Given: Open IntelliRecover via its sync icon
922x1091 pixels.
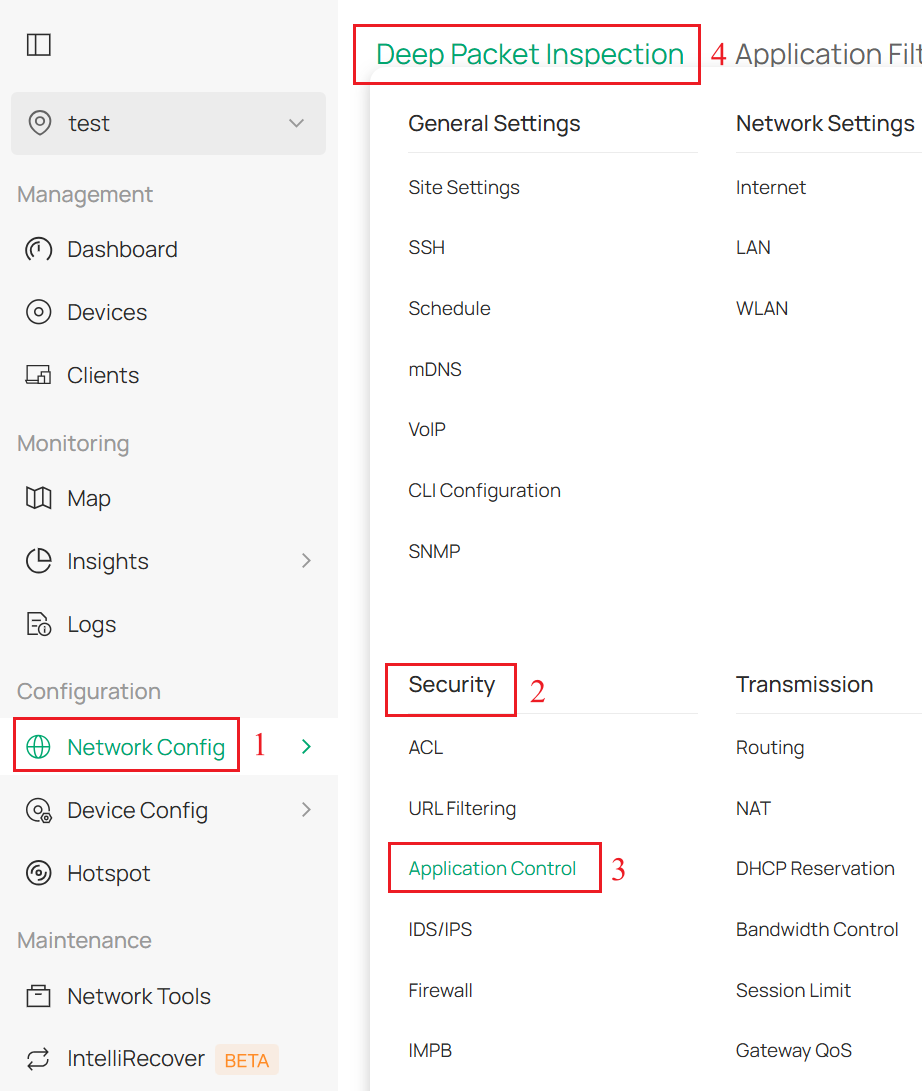Looking at the screenshot, I should point(37,1059).
